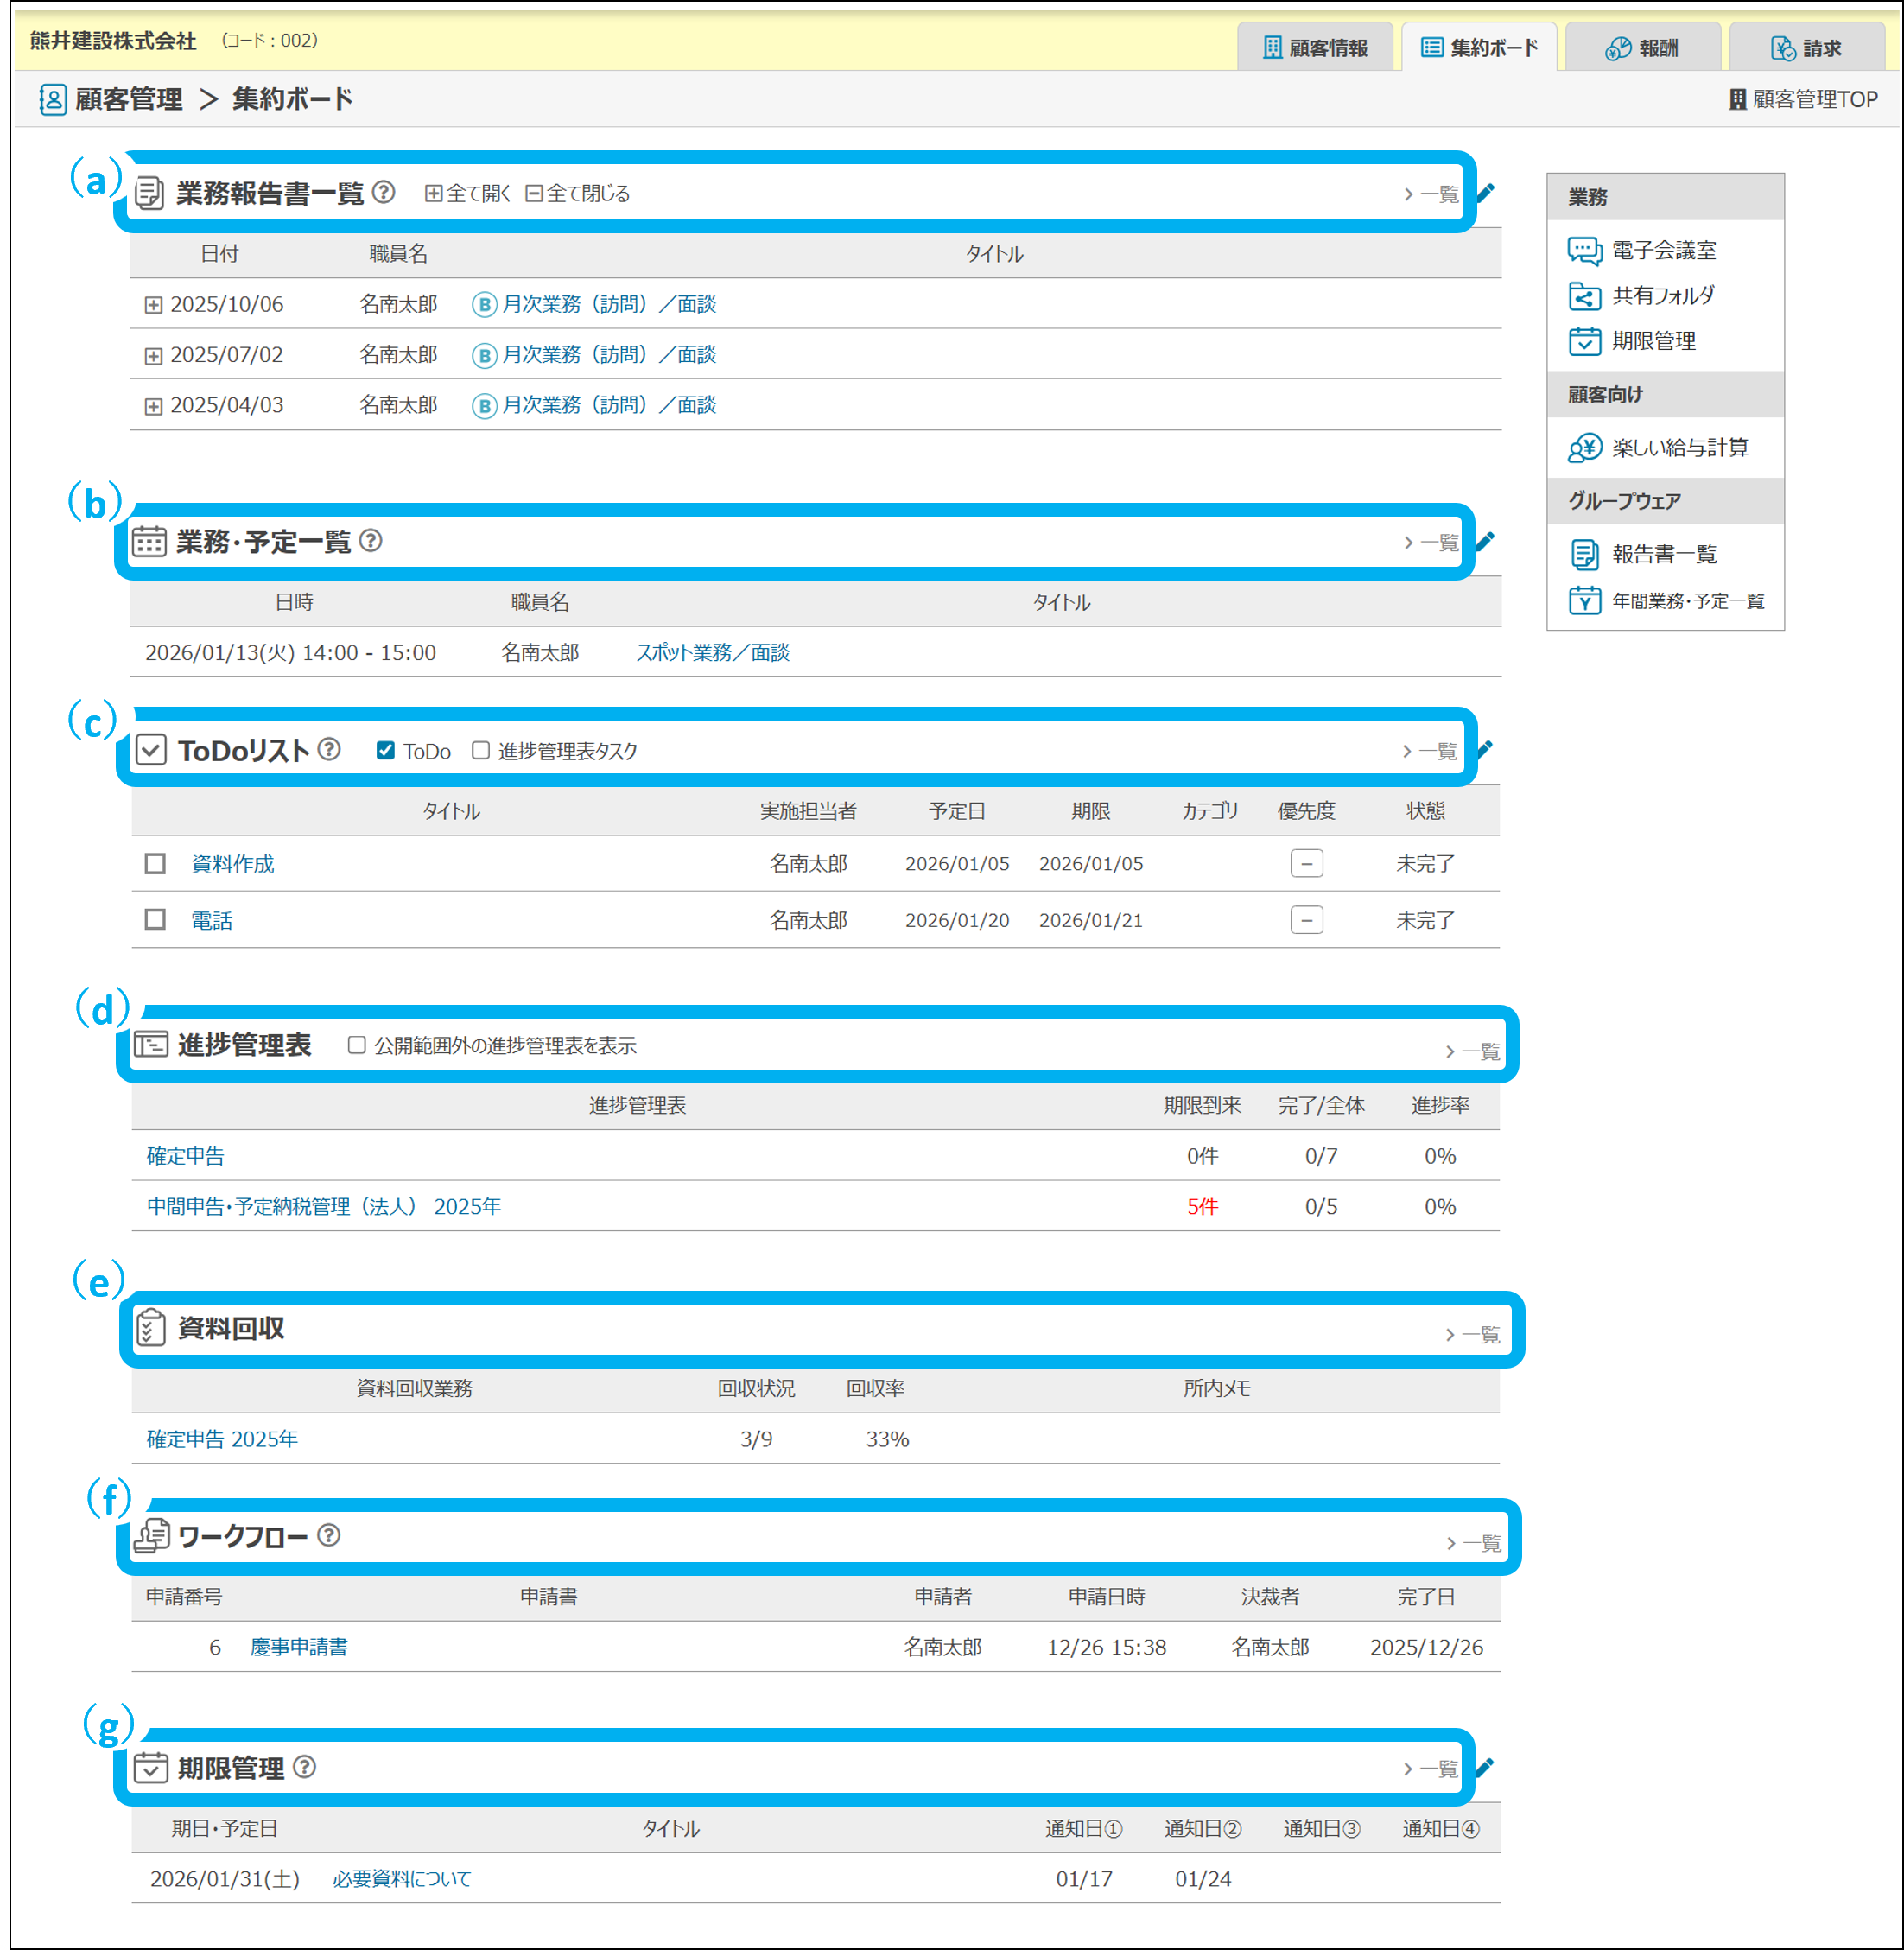
Task: Open 年間業務・予定一覧 in the sidebar
Action: (x=1687, y=601)
